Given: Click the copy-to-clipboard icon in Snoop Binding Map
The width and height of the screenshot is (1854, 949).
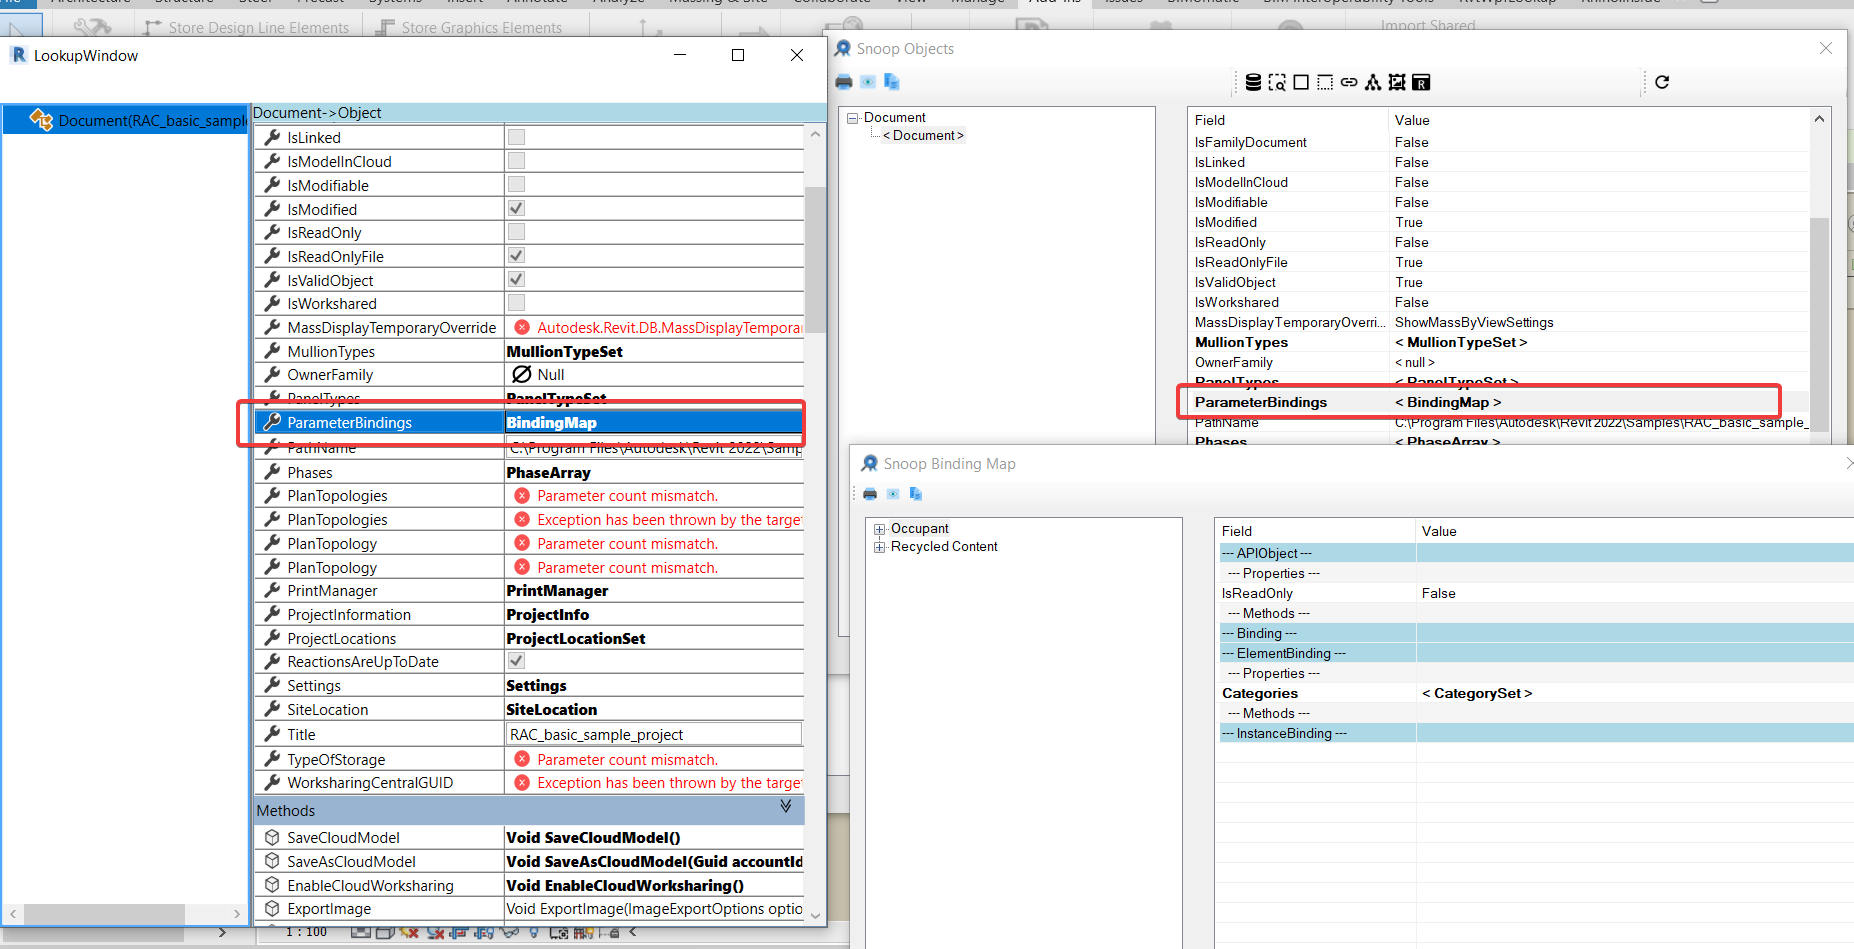Looking at the screenshot, I should coord(915,493).
